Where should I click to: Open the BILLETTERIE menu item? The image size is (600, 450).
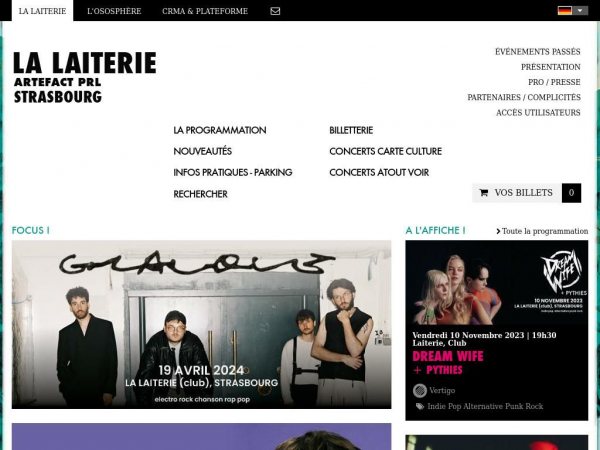[x=351, y=130]
